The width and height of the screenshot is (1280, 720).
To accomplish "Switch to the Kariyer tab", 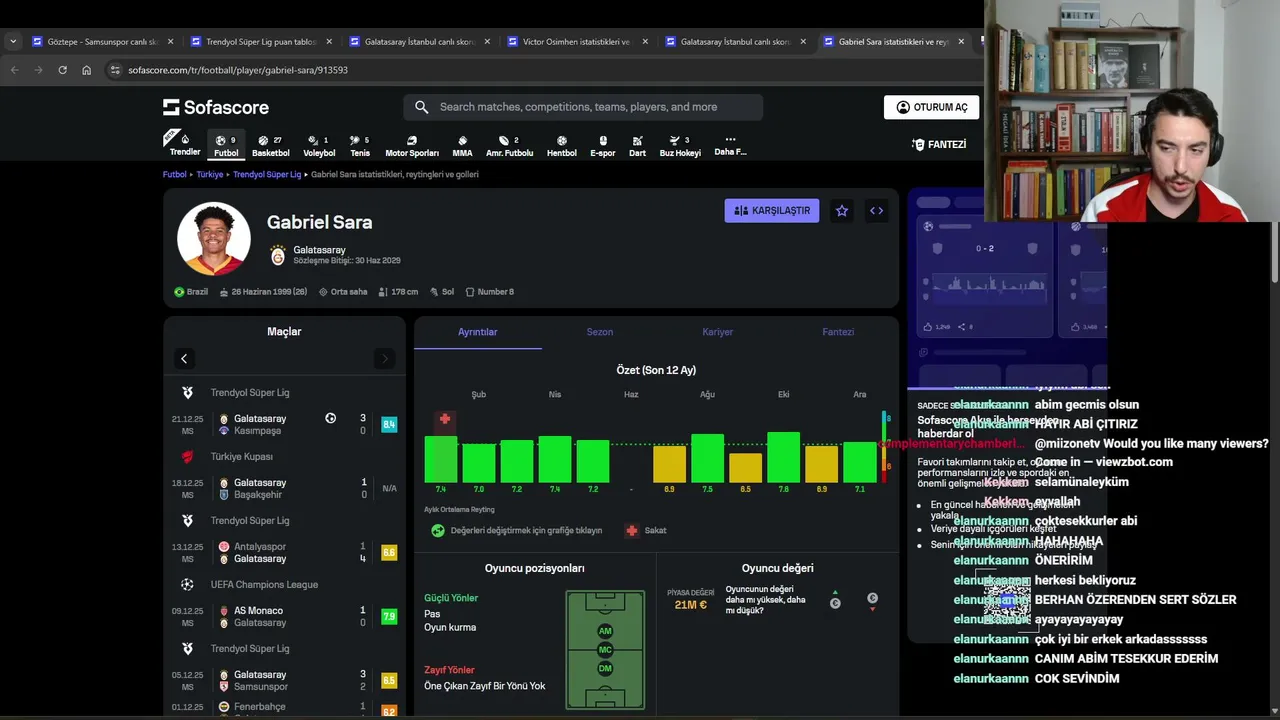I will pyautogui.click(x=718, y=332).
